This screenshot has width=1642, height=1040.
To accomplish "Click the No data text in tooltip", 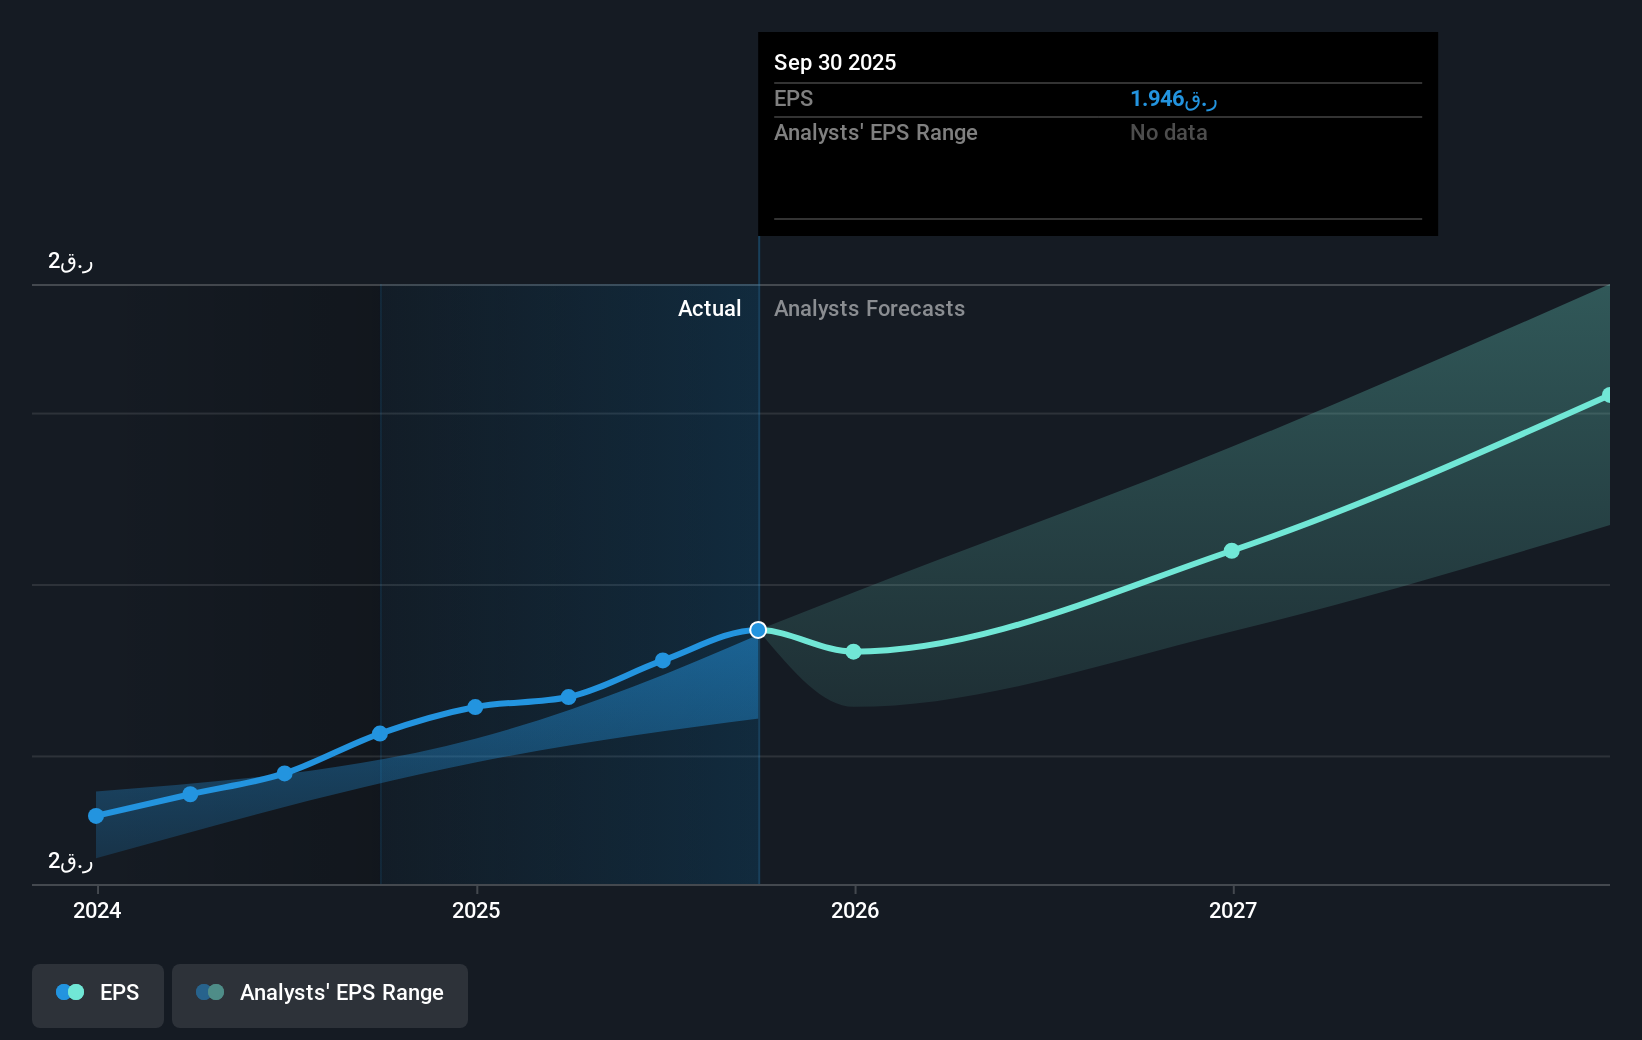I will (1168, 132).
